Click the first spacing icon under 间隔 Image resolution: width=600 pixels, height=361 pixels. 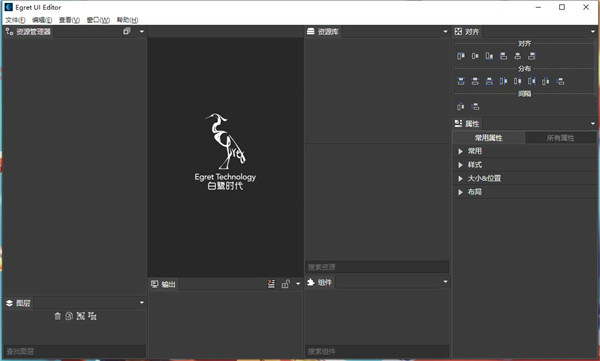[461, 106]
